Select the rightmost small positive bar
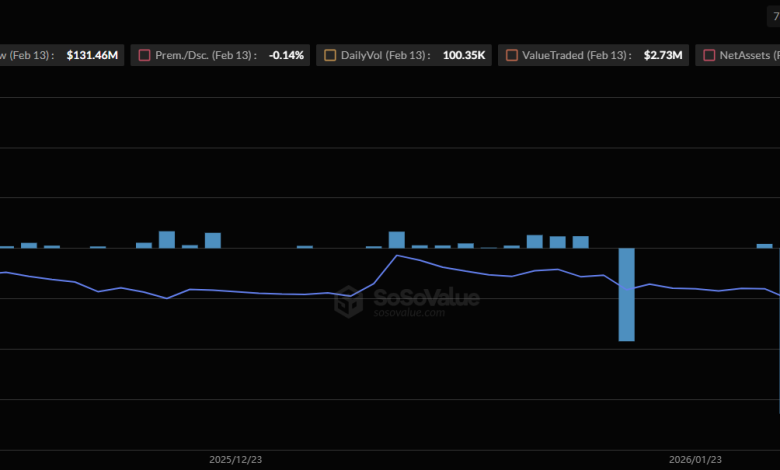The height and width of the screenshot is (470, 780). (764, 245)
